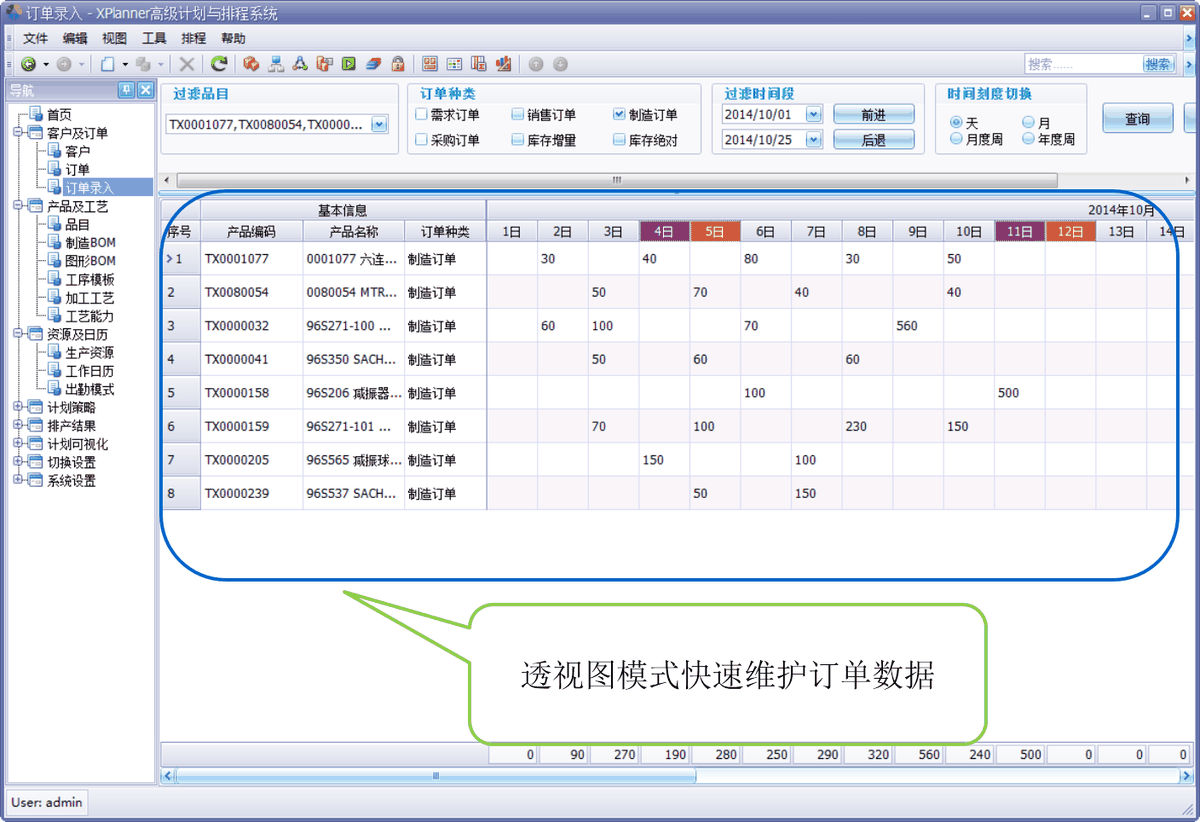Click the filter panel horizontal scrollbar
This screenshot has width=1200, height=822.
(617, 180)
